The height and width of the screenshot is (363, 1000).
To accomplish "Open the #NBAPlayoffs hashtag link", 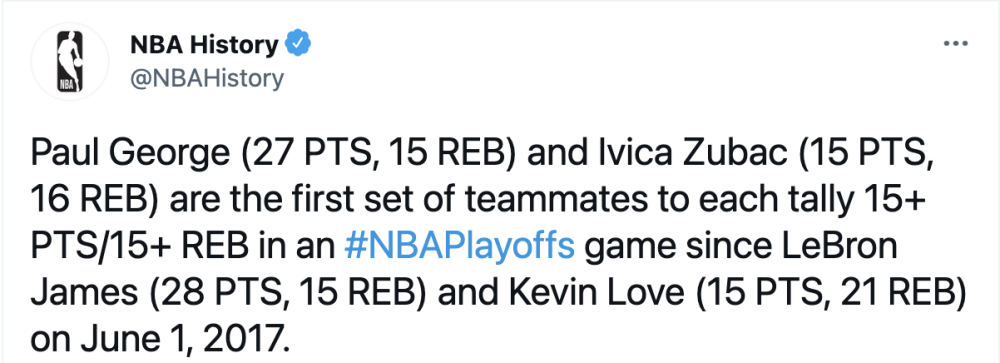I will 459,248.
